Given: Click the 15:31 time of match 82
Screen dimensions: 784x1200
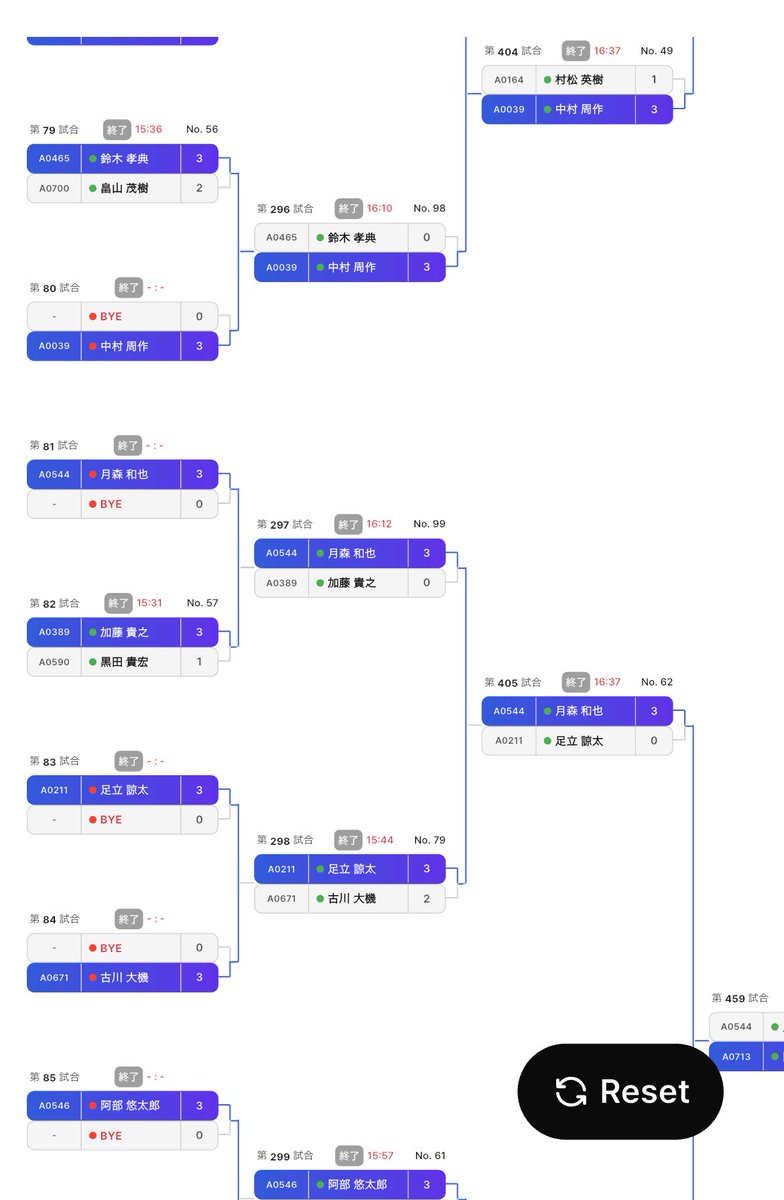Looking at the screenshot, I should coord(149,603).
